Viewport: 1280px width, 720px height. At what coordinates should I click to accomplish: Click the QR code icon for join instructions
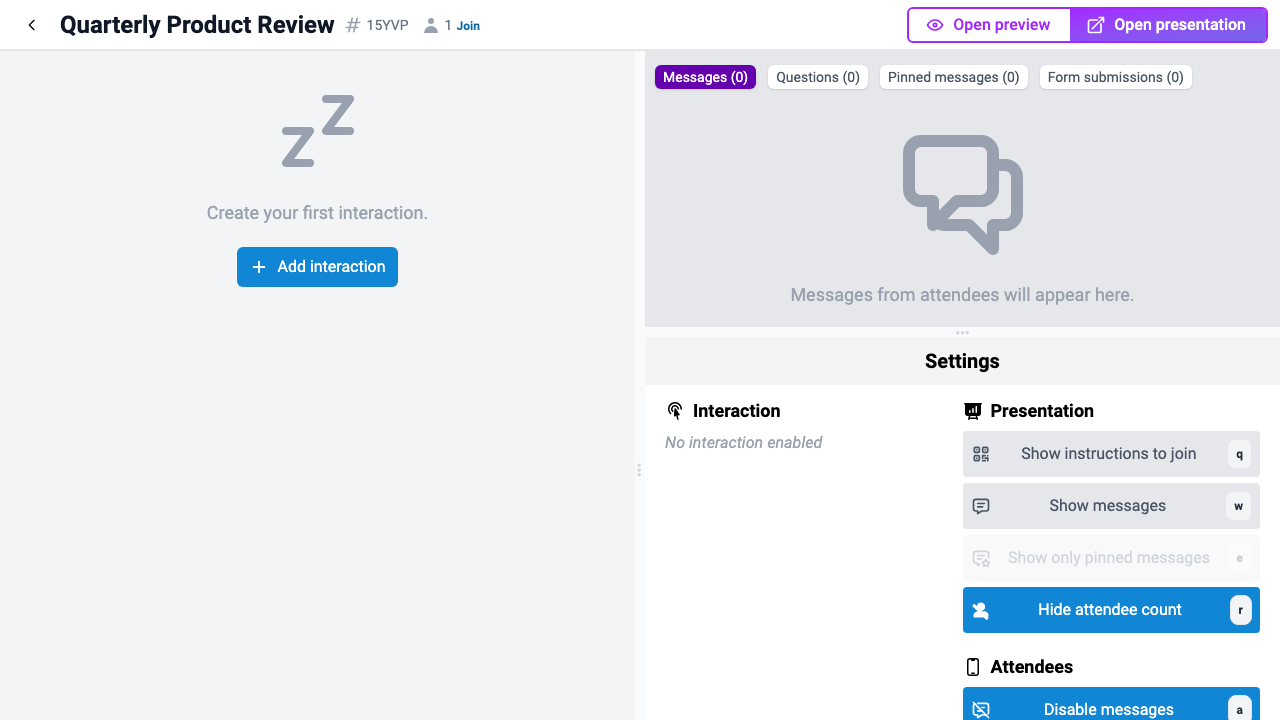[x=981, y=454]
